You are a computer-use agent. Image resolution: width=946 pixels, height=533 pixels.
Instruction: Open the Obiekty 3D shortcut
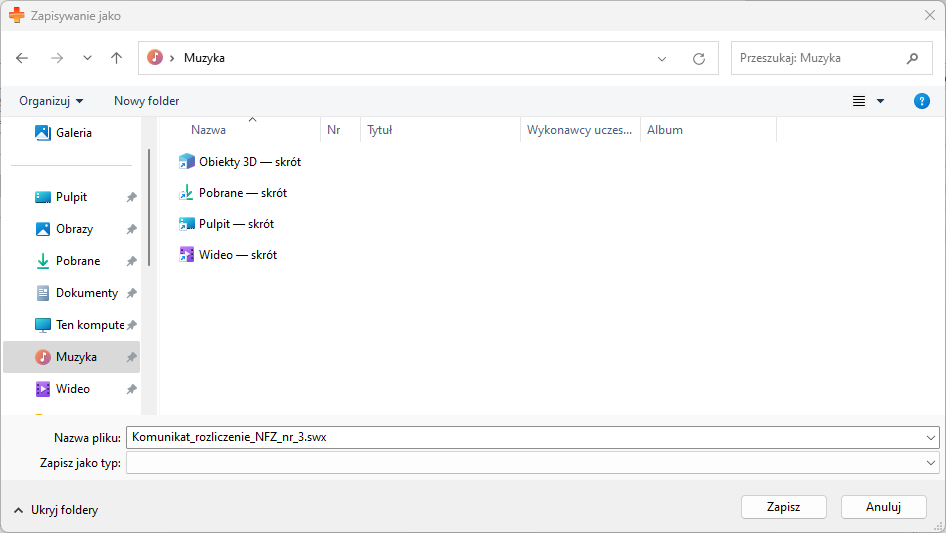pyautogui.click(x=249, y=161)
